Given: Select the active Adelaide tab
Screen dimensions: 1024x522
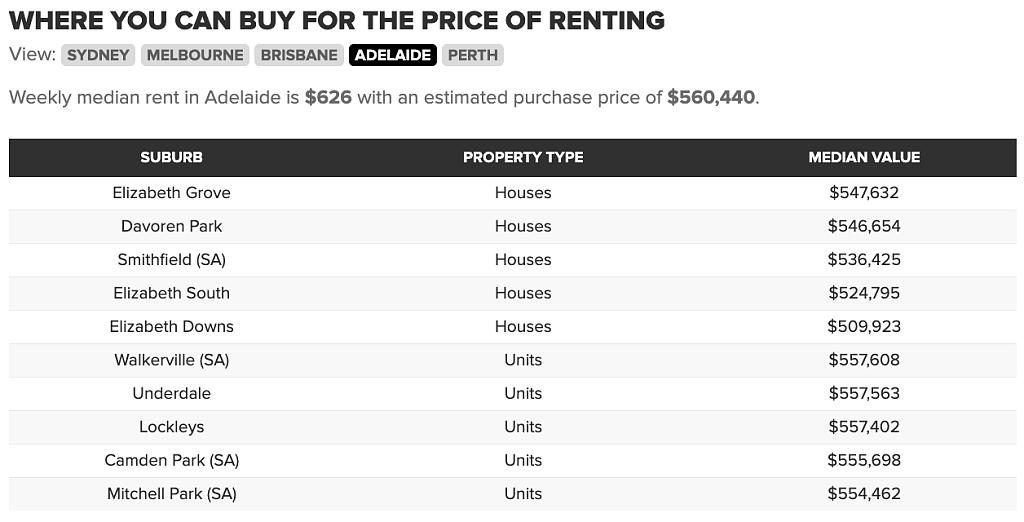Looking at the screenshot, I should (x=392, y=55).
